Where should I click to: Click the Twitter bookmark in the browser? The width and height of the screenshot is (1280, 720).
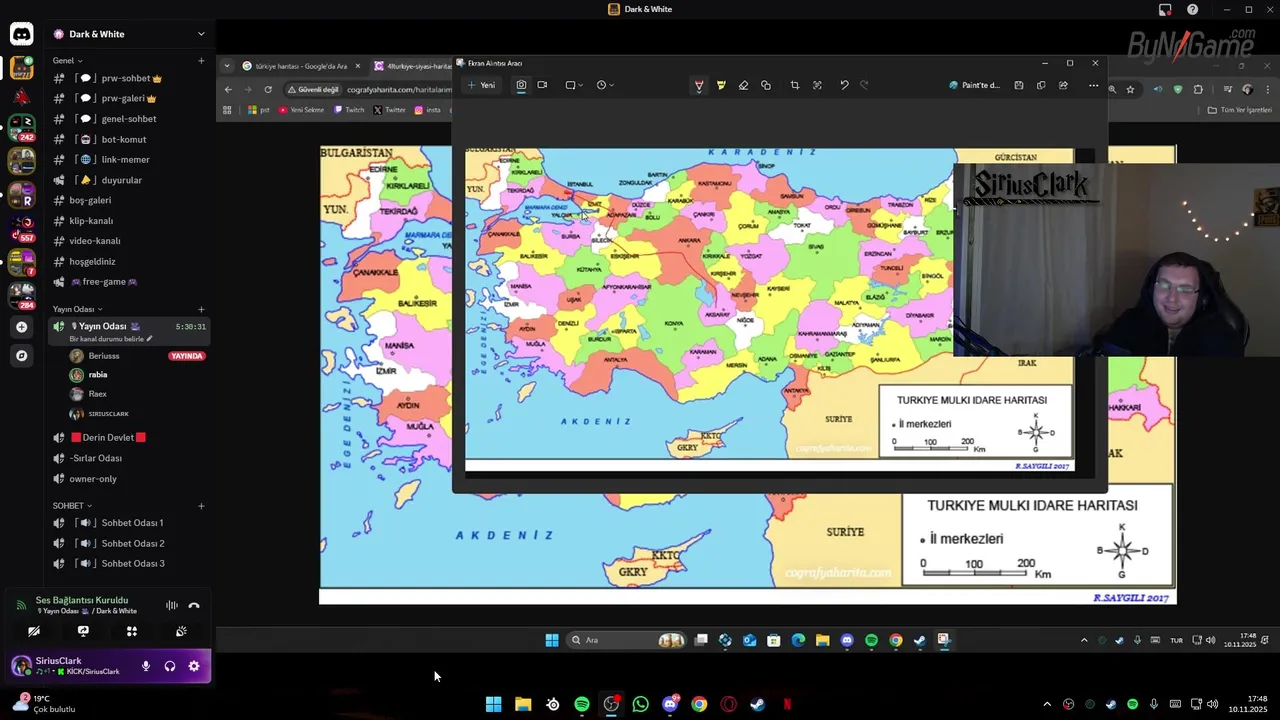pyautogui.click(x=390, y=110)
